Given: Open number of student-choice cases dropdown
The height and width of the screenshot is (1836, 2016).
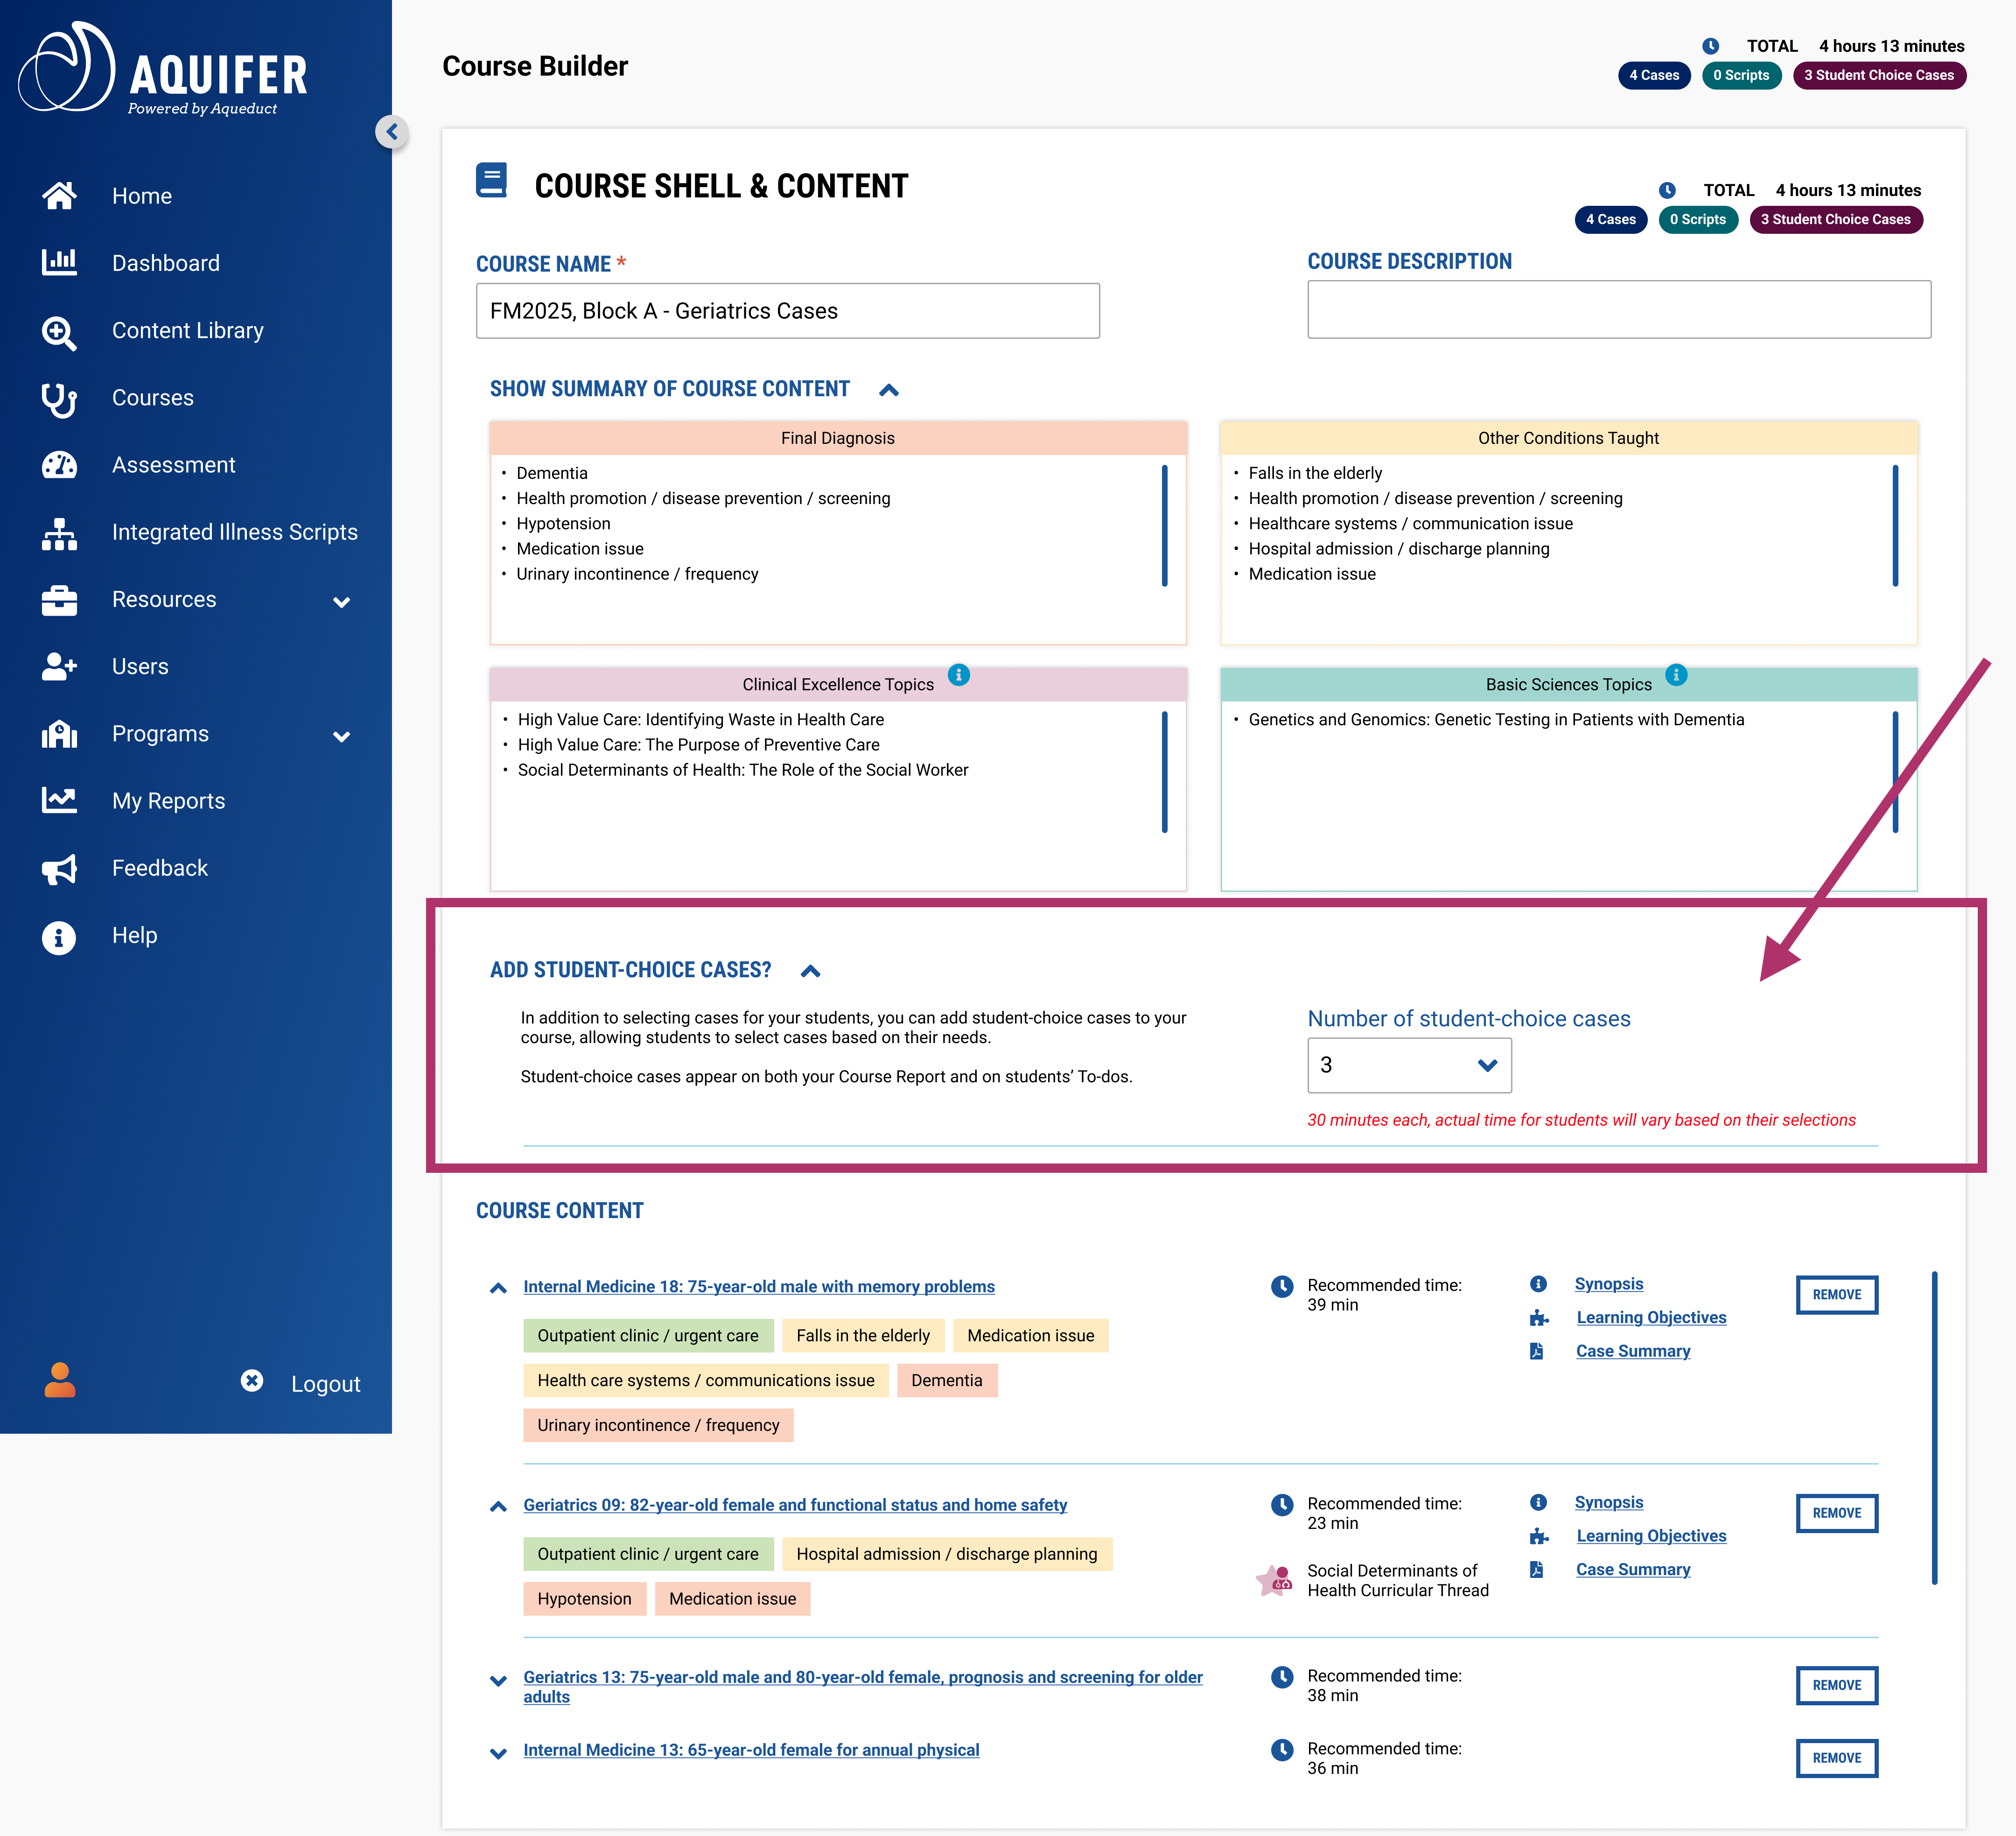Looking at the screenshot, I should point(1408,1065).
